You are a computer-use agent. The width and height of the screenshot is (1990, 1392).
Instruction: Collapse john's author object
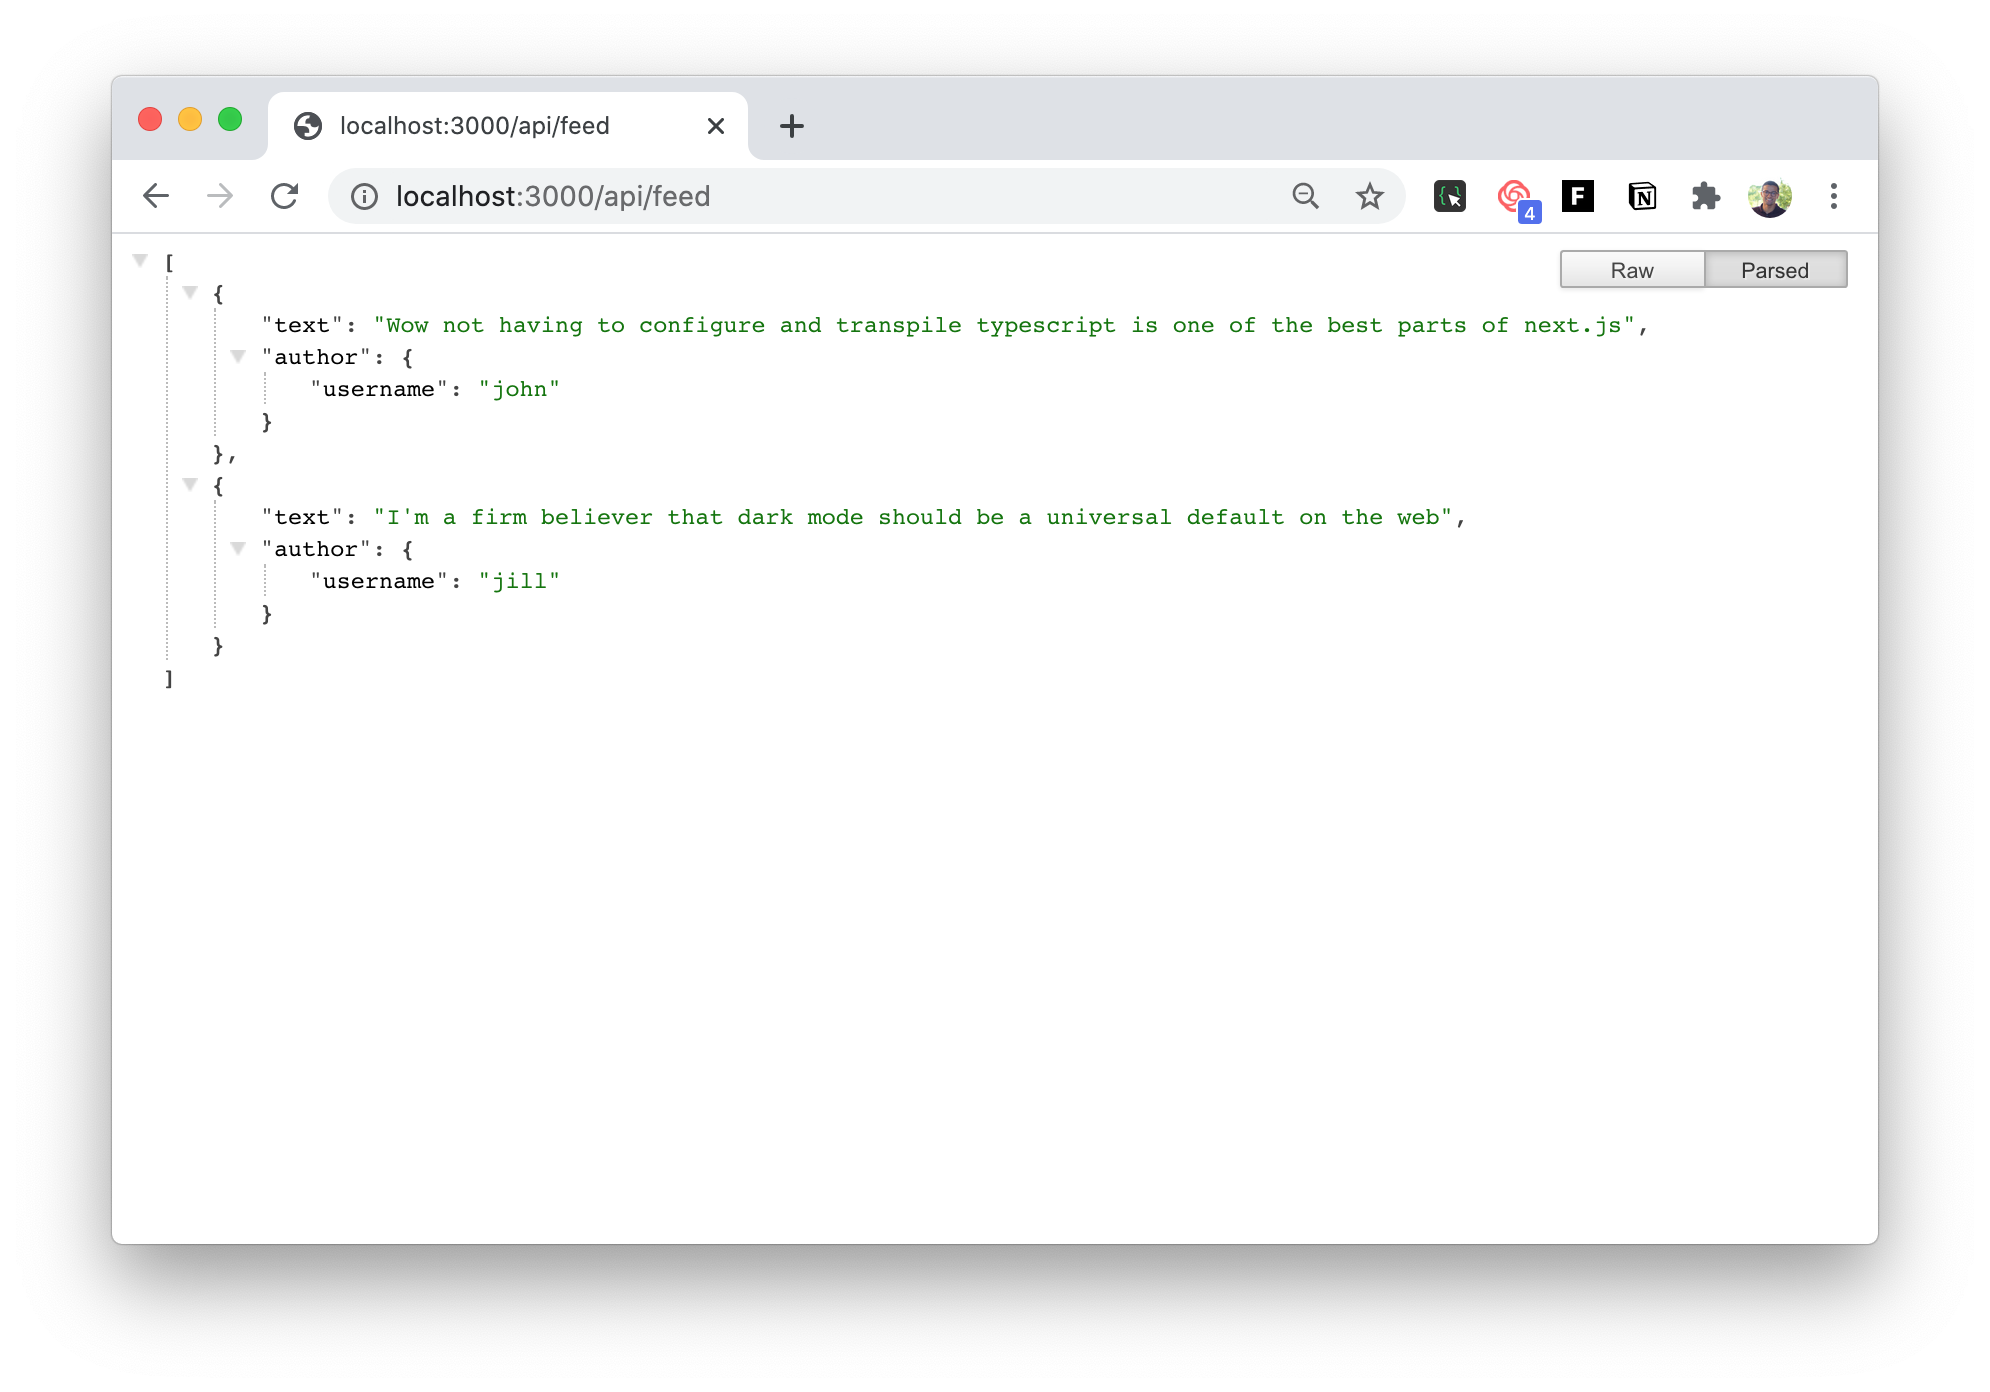point(238,357)
